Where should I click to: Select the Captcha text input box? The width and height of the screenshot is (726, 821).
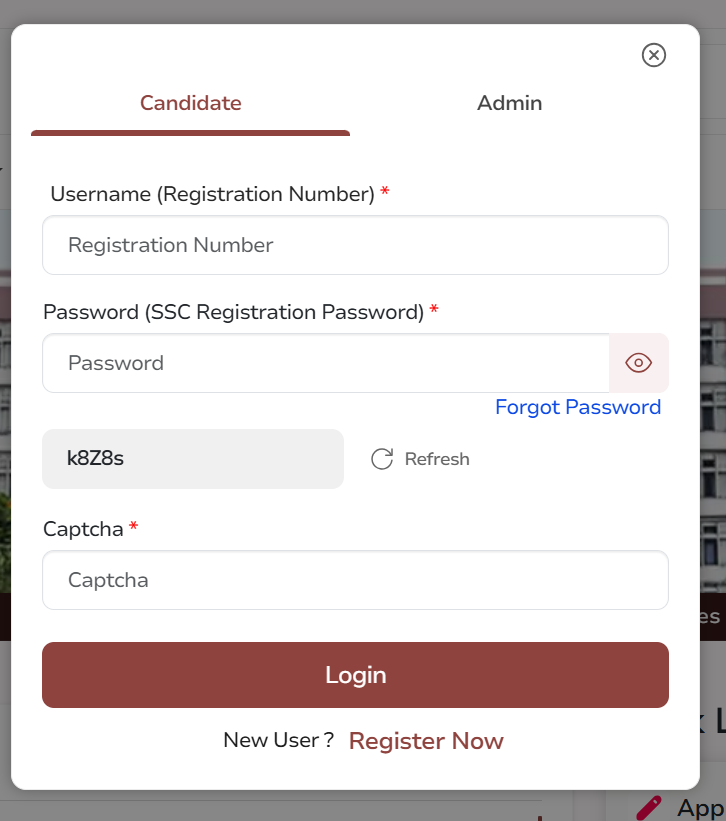pos(355,580)
